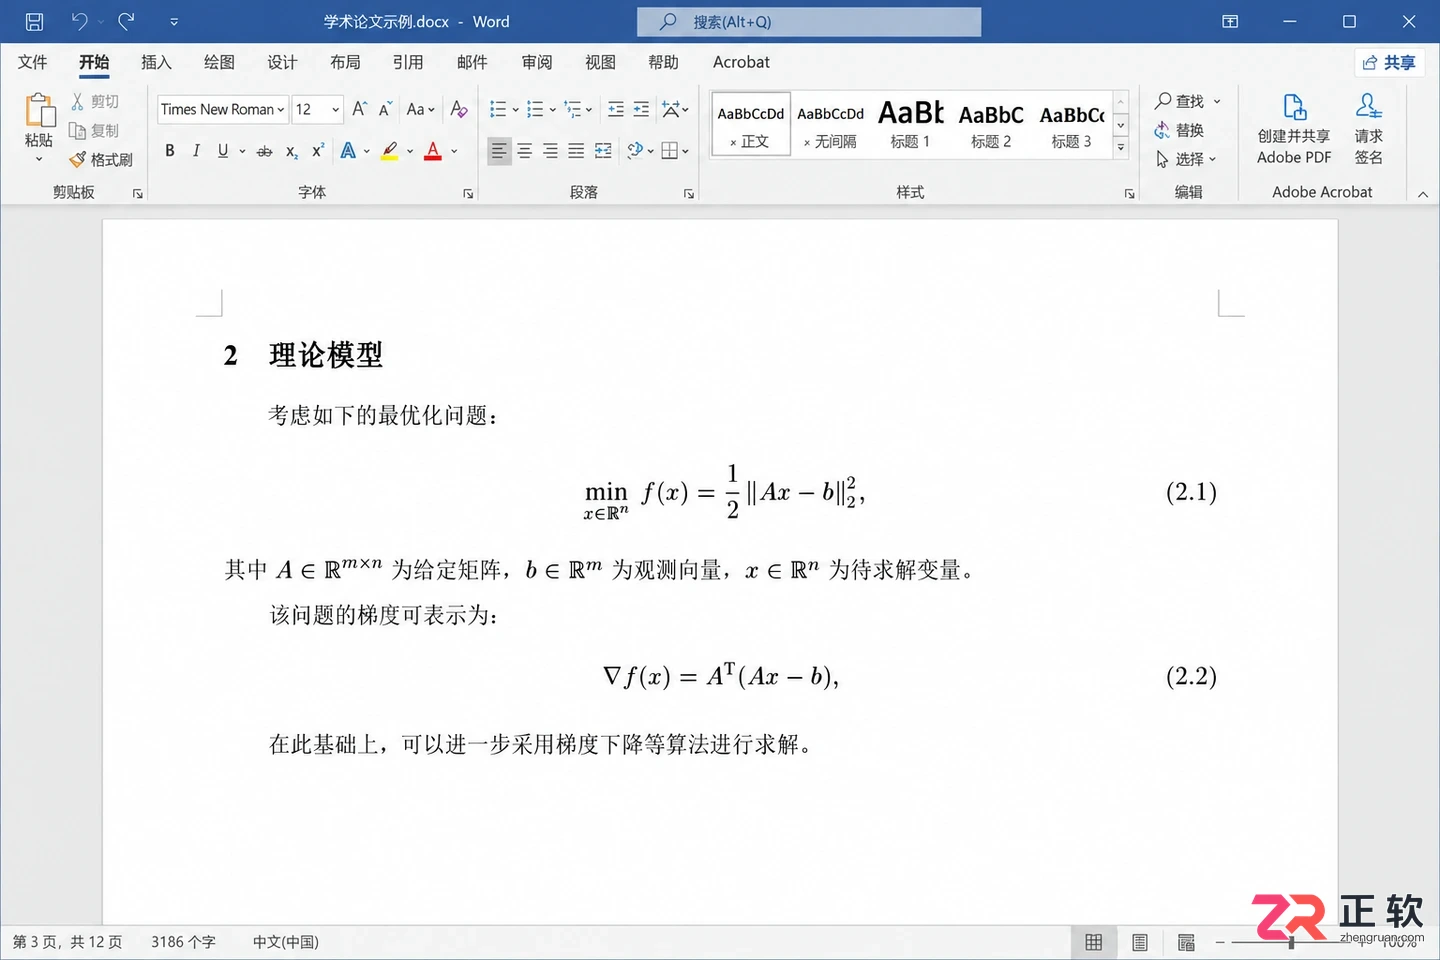Increase paragraph indent
This screenshot has height=960, width=1440.
tap(641, 109)
